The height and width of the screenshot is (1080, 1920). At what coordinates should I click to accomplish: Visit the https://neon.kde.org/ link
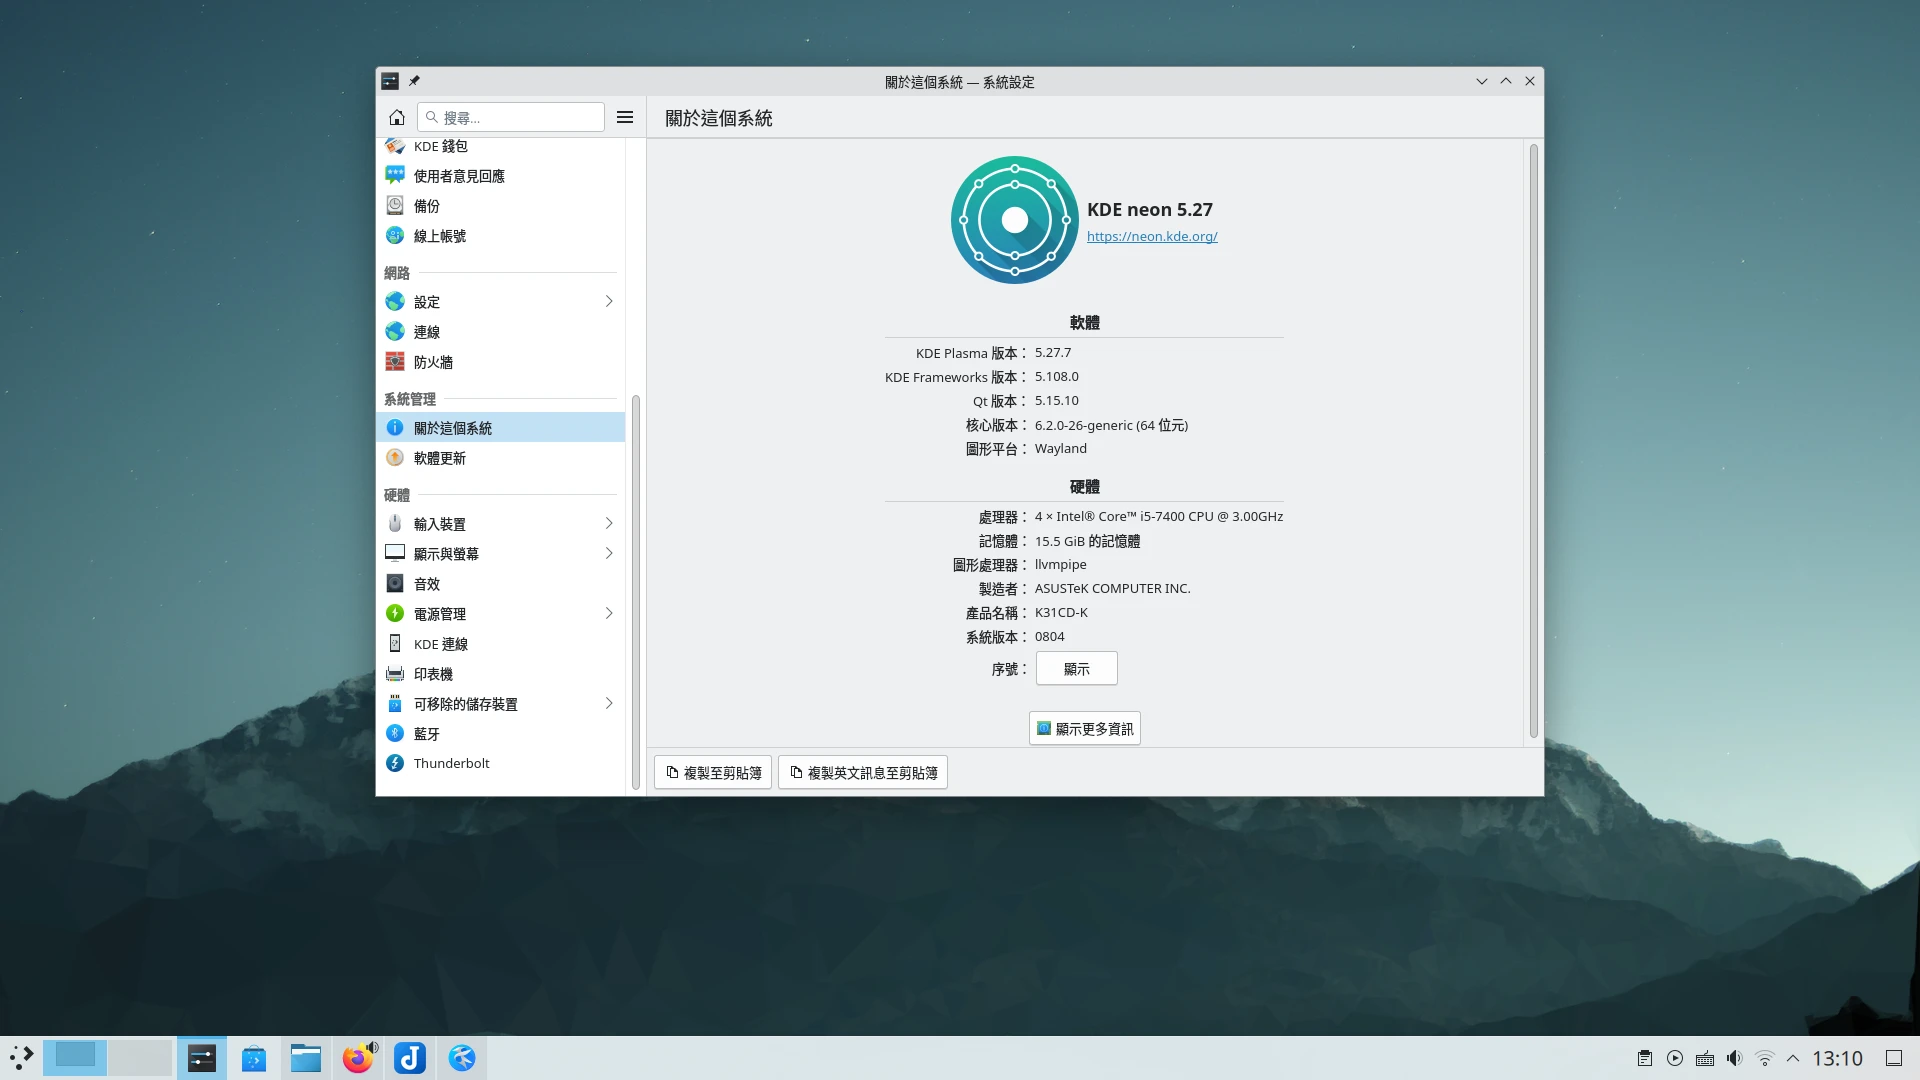(1152, 236)
